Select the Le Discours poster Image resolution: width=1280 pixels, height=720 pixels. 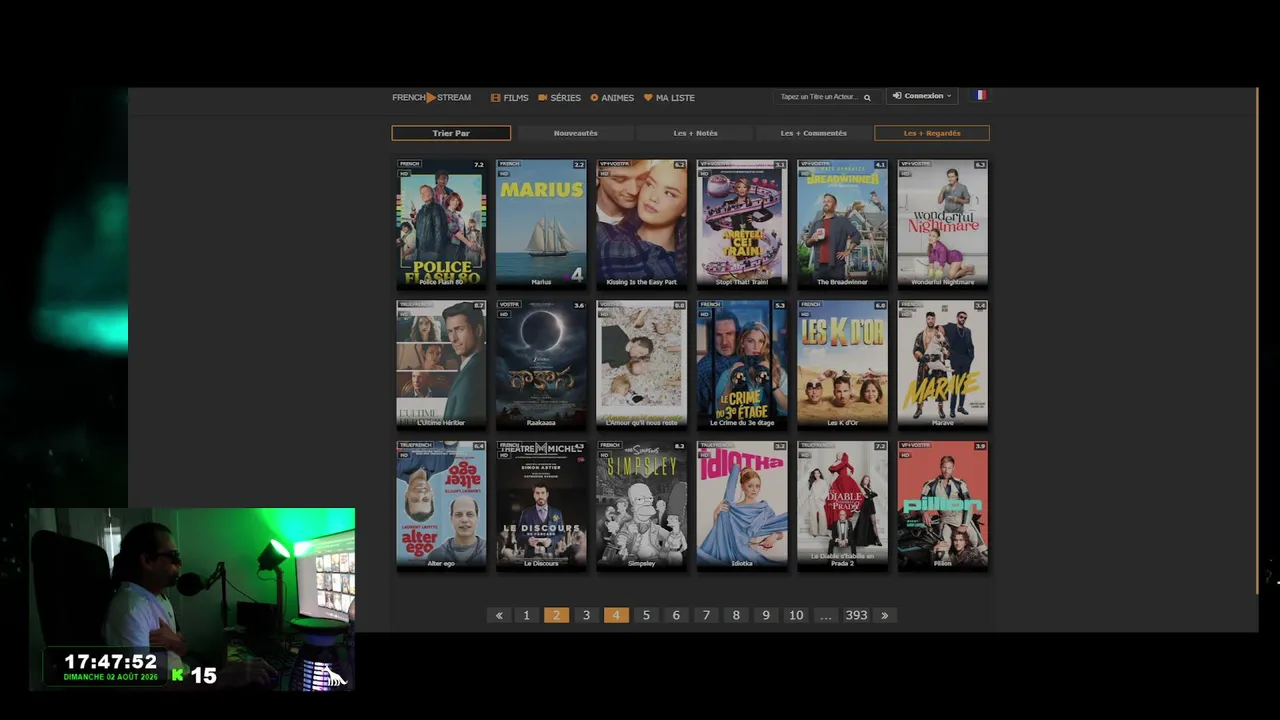point(541,505)
